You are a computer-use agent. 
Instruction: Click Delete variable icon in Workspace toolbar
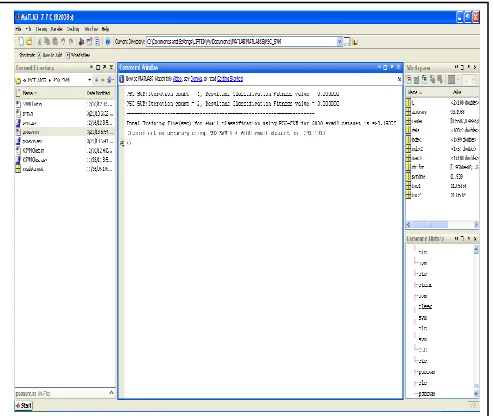point(440,79)
